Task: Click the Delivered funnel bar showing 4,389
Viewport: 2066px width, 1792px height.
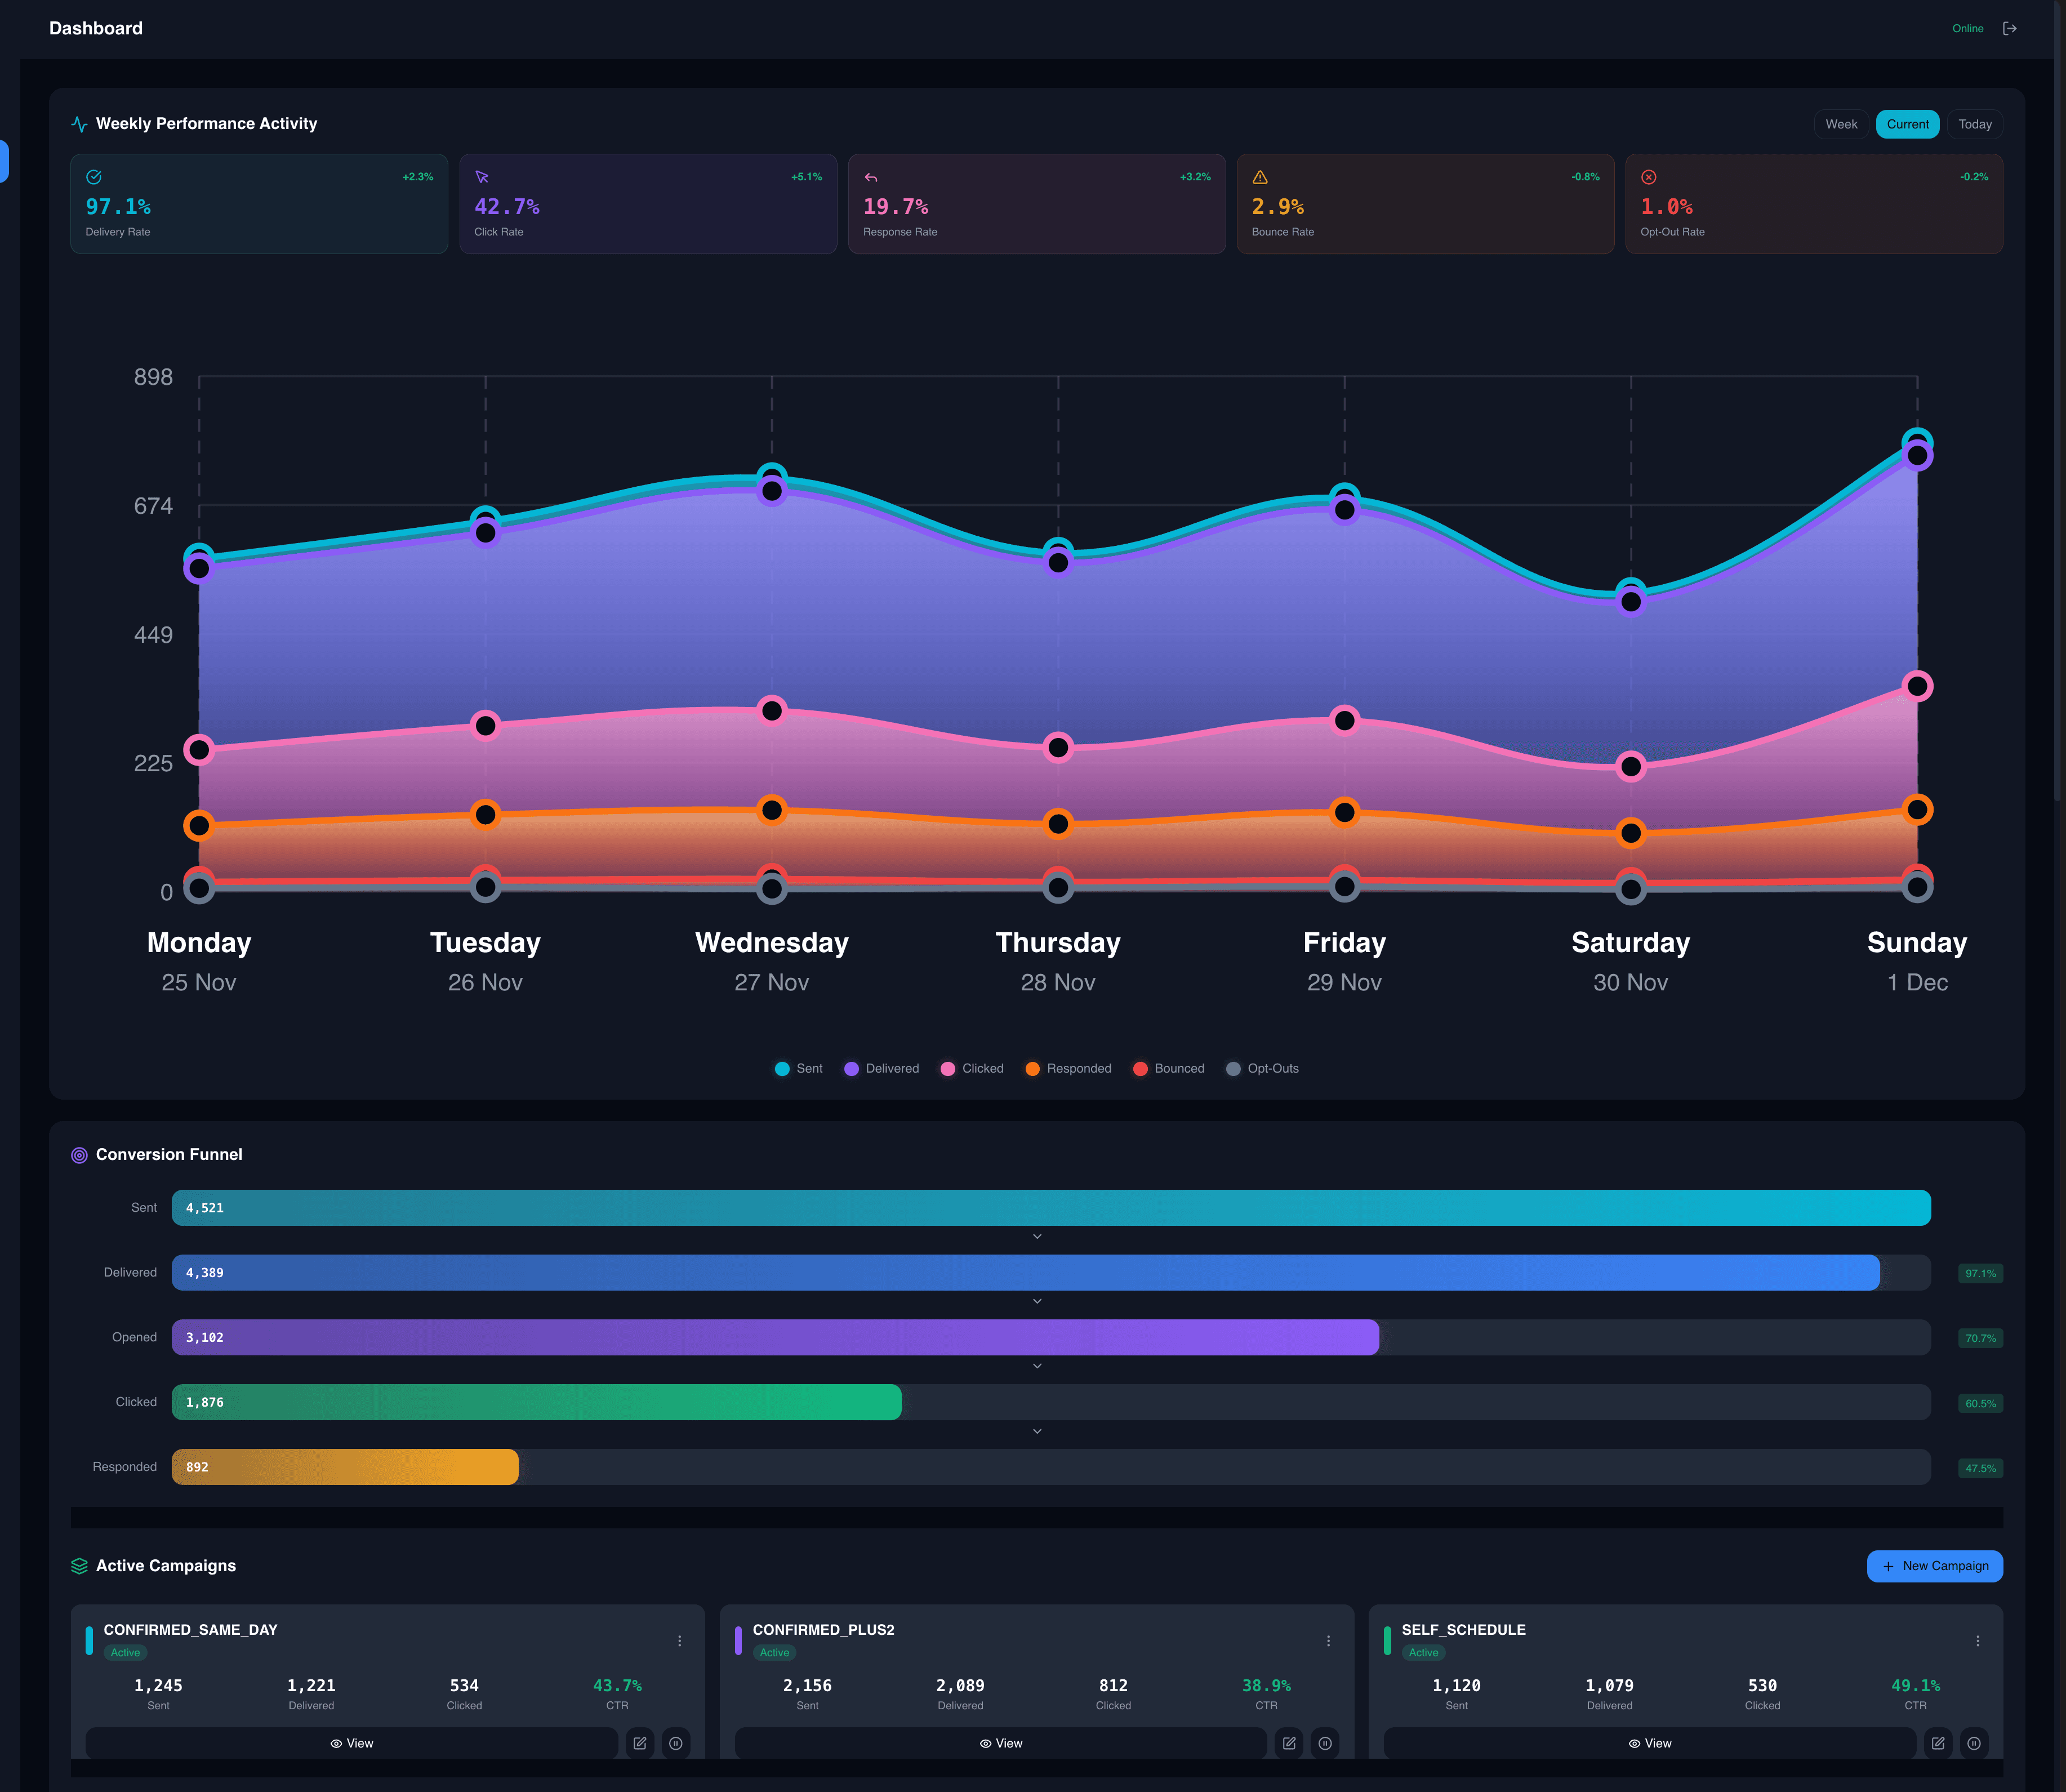Action: 1026,1273
